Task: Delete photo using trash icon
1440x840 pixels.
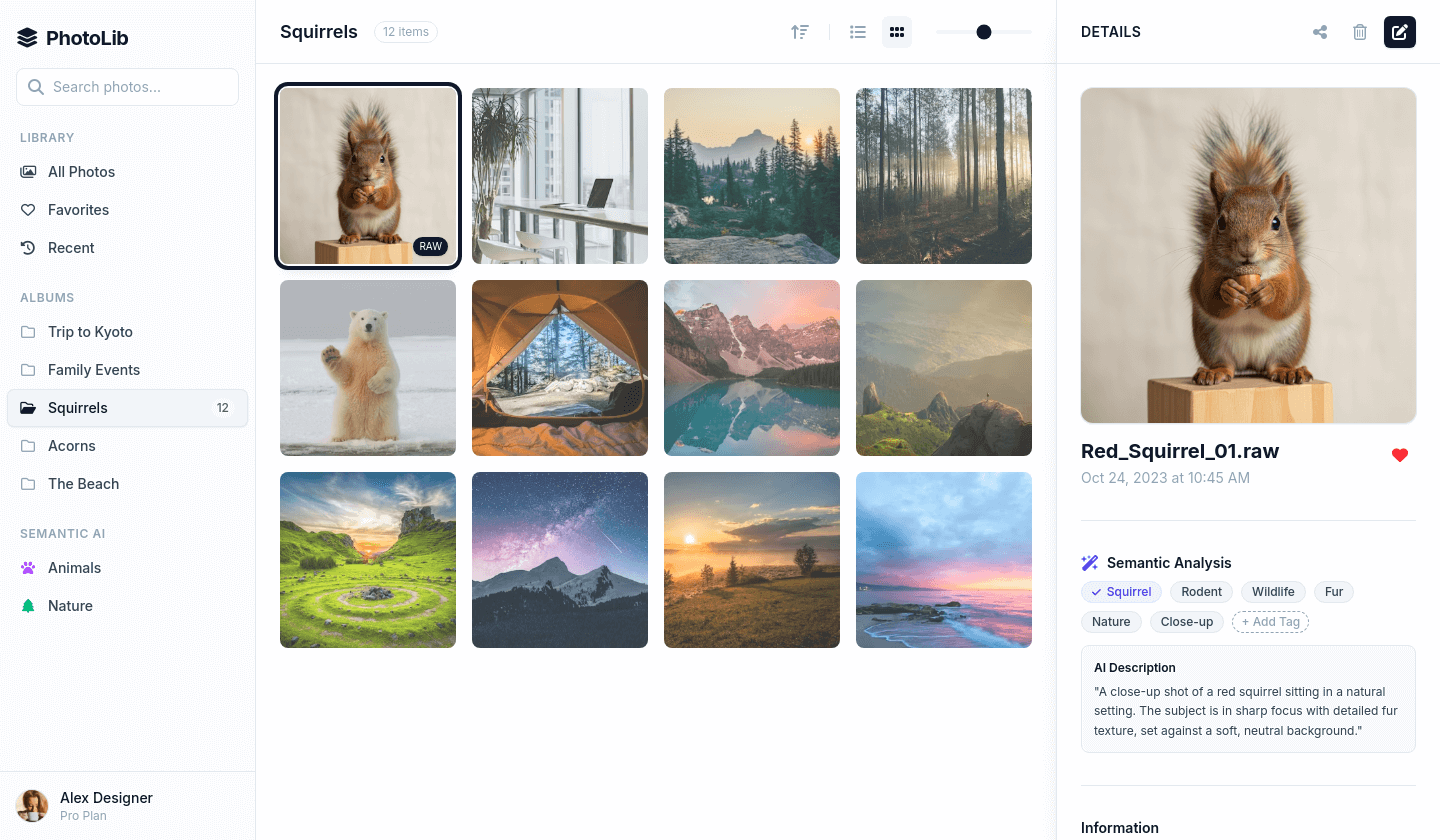Action: pyautogui.click(x=1360, y=32)
